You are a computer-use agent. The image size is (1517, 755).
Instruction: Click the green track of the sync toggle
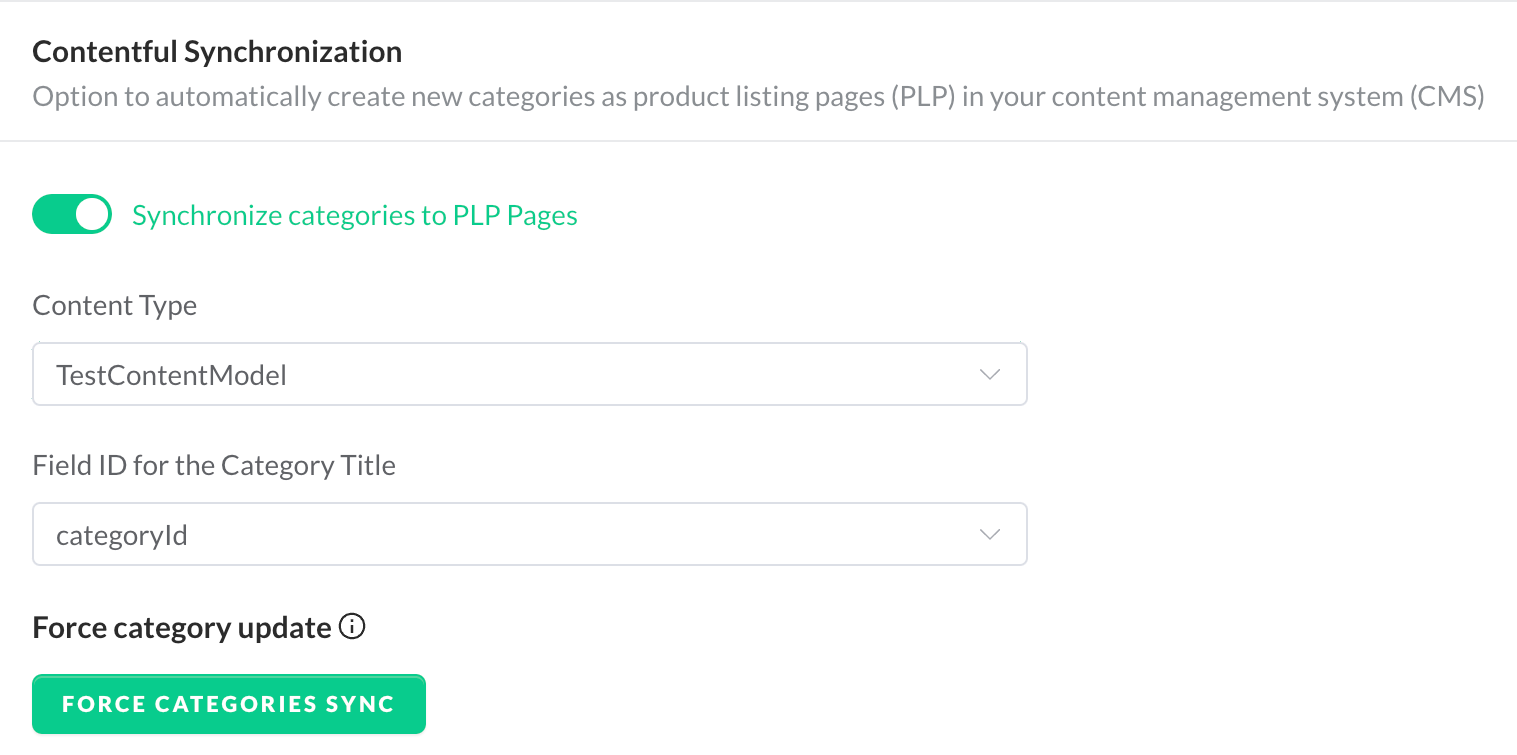tap(52, 214)
